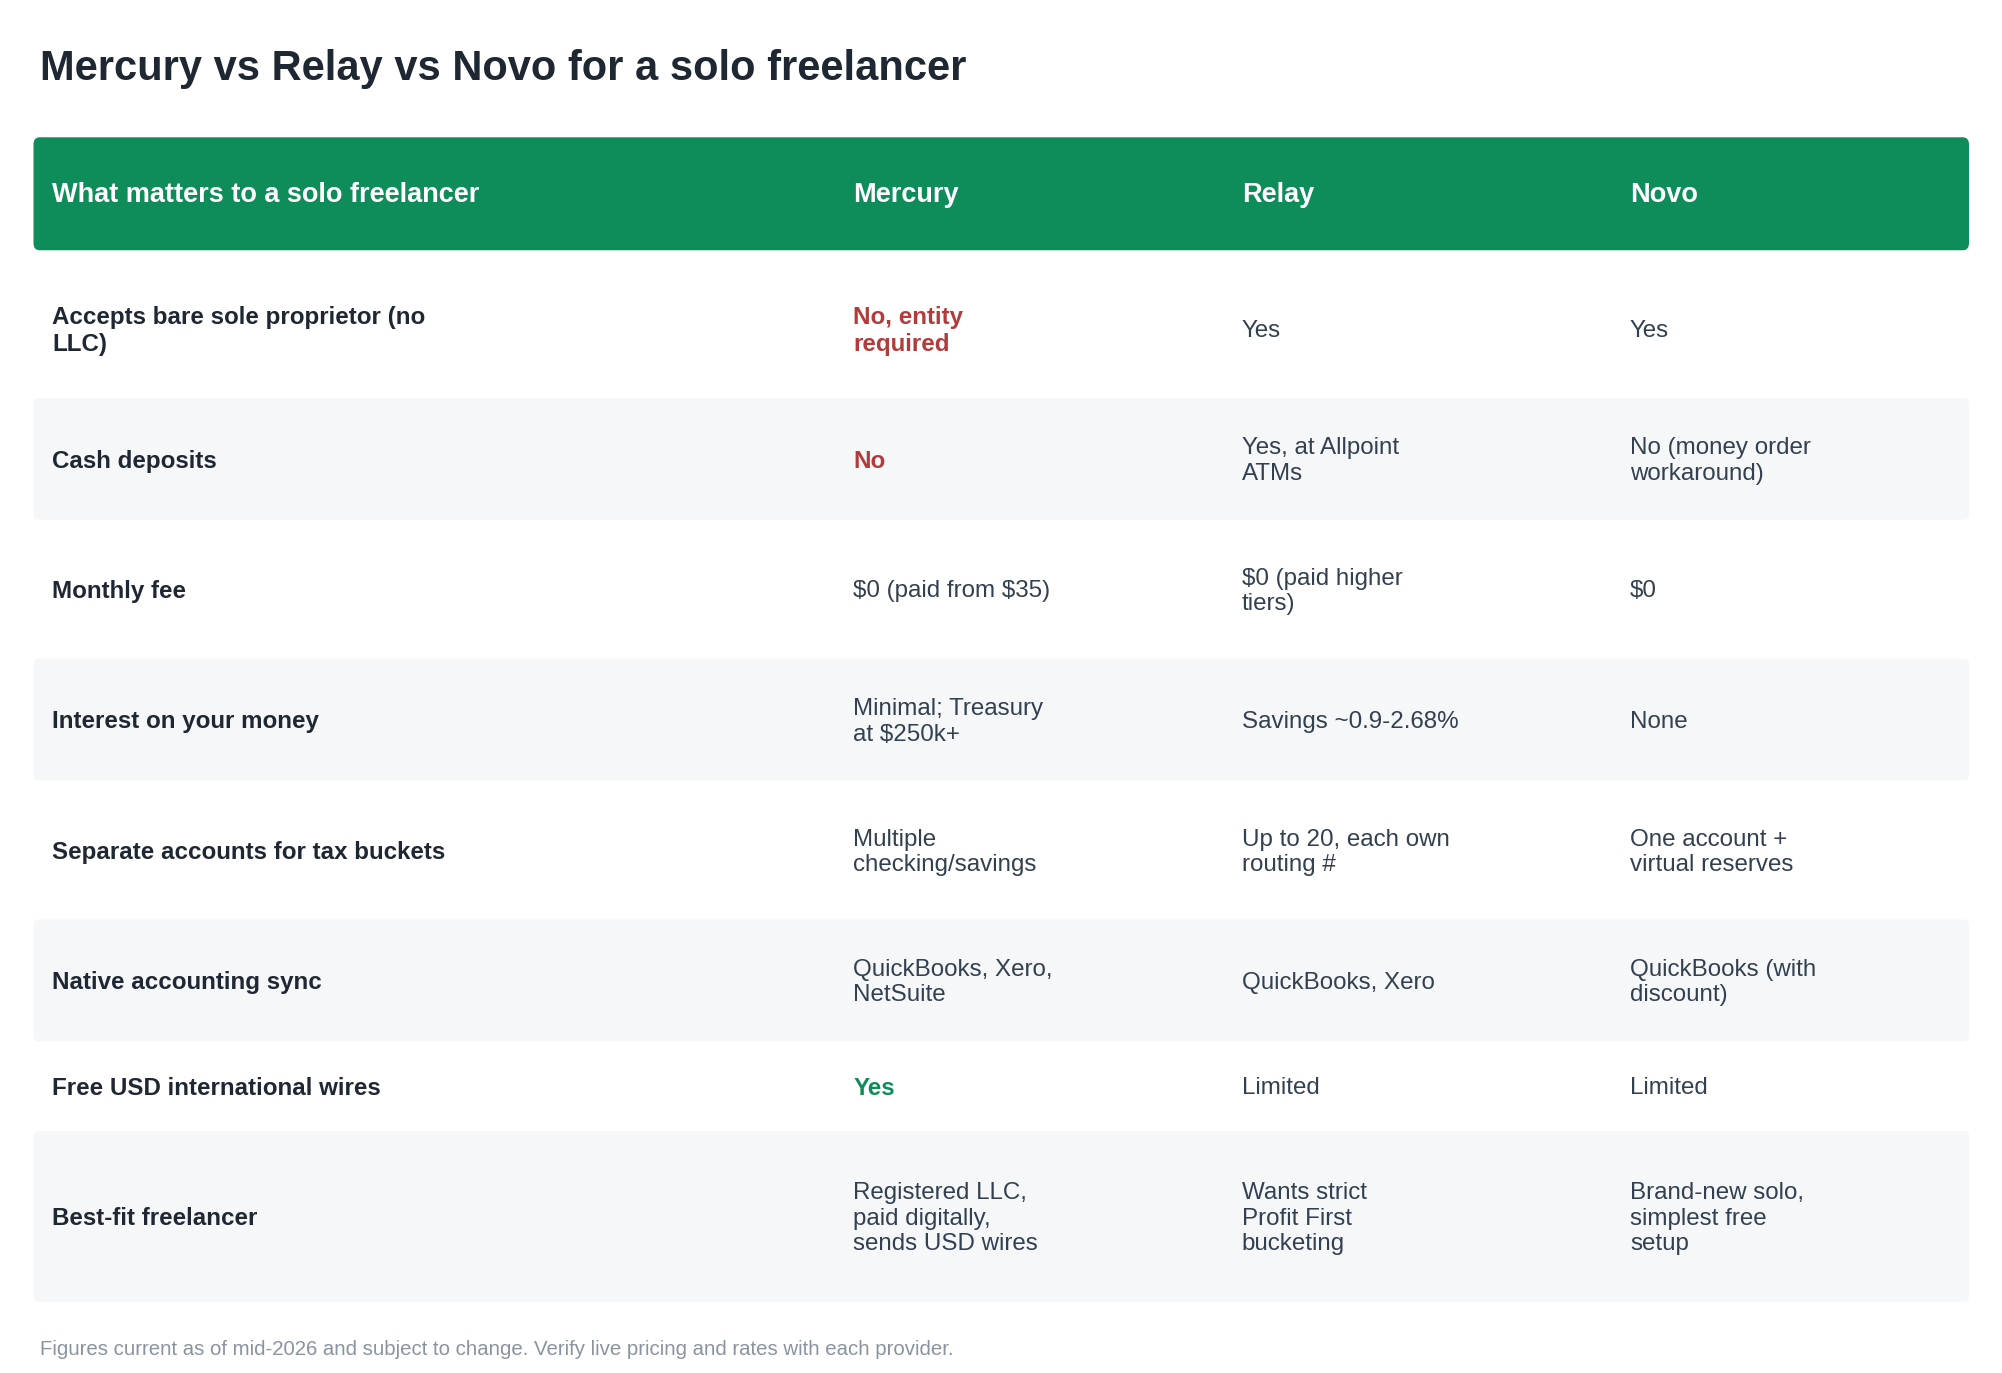Click 'Interest on your money' row label
2002x1373 pixels.
pos(185,720)
